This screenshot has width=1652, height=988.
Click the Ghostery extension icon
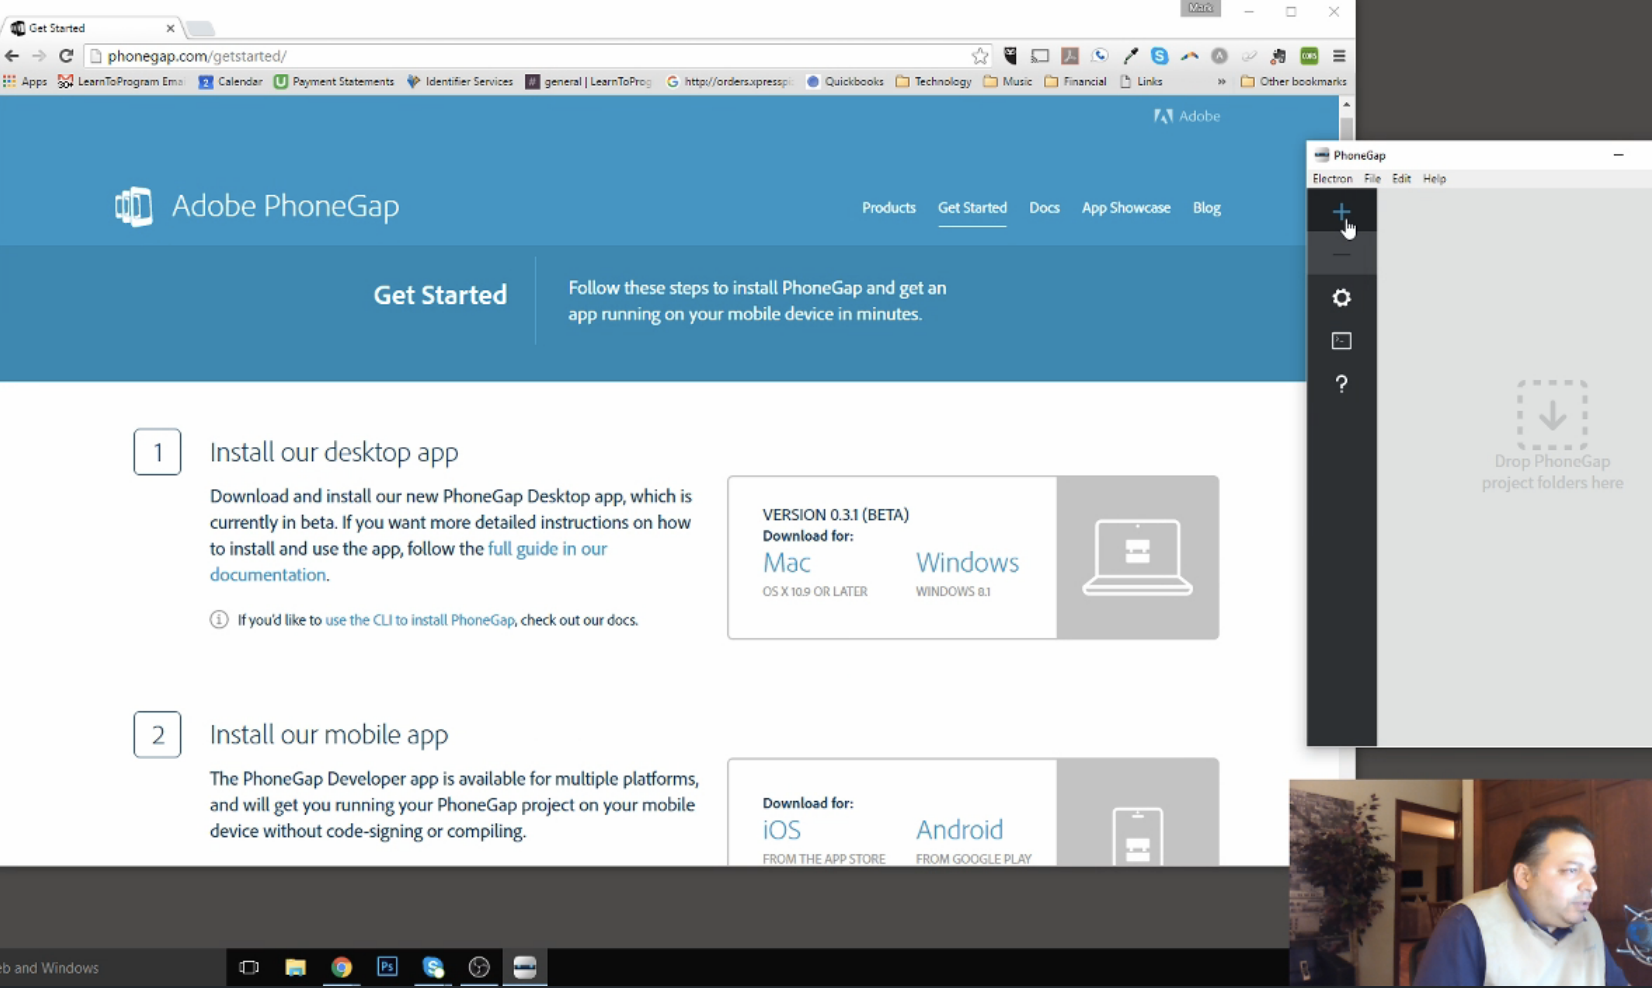(x=1010, y=56)
